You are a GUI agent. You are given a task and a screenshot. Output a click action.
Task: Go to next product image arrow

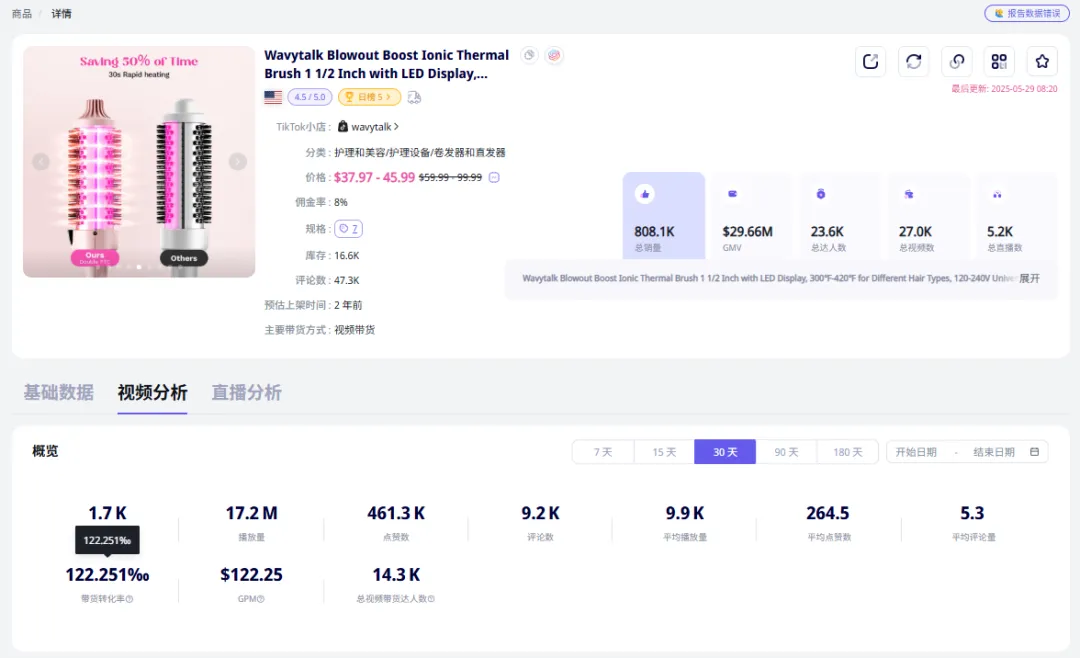pyautogui.click(x=238, y=162)
